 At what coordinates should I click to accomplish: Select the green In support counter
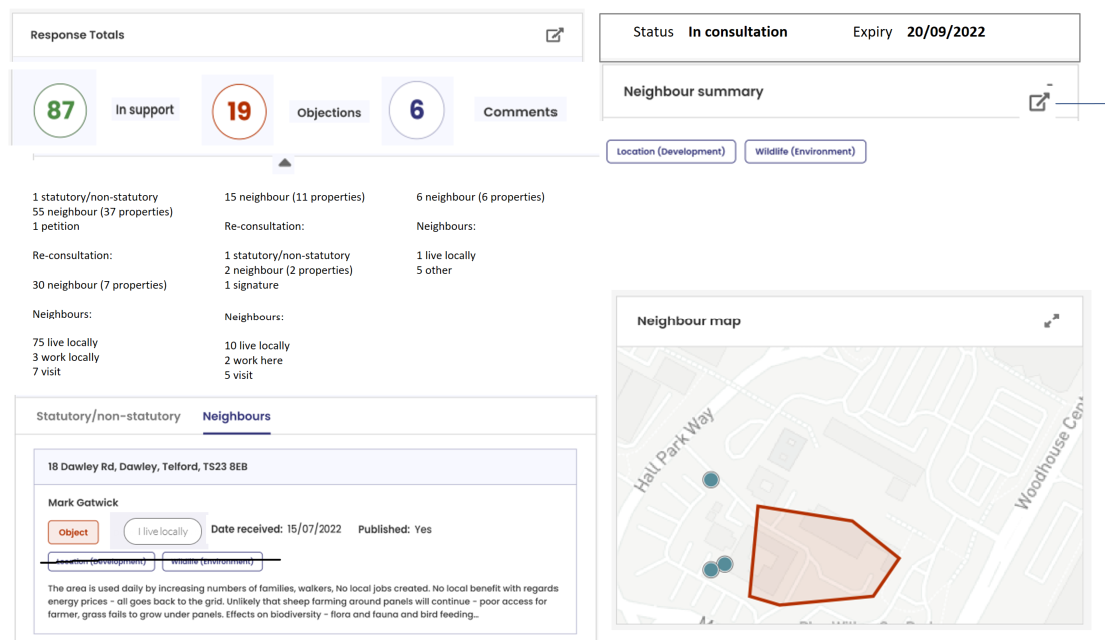click(x=60, y=110)
